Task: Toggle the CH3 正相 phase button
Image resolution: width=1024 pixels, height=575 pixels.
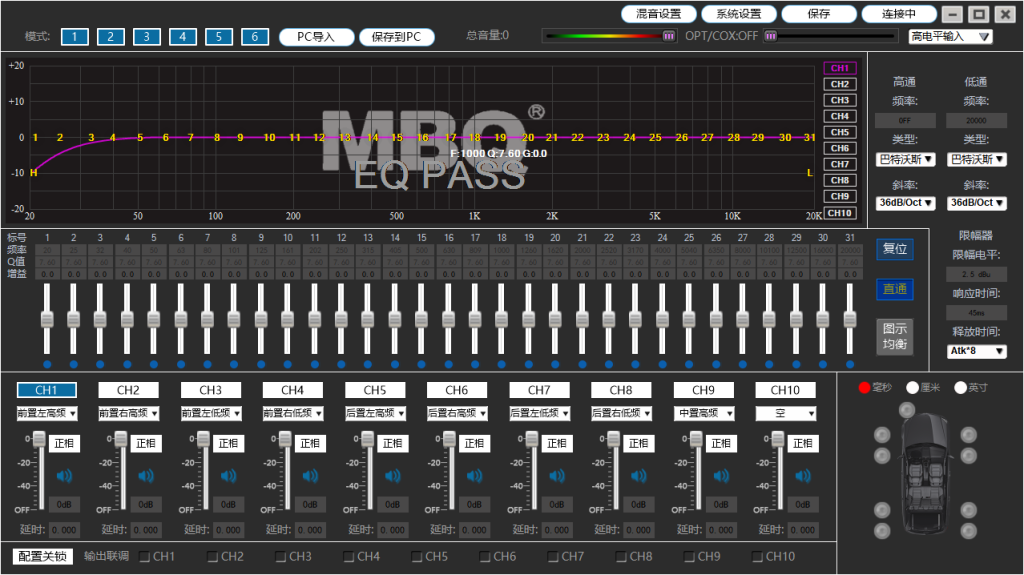Action: (228, 444)
